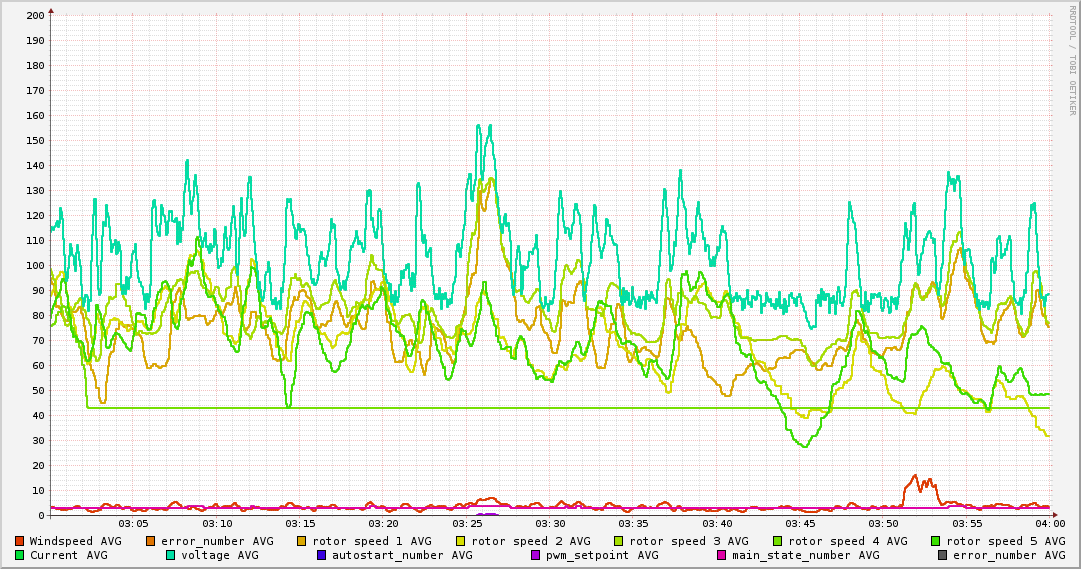Click the 90 value on the y-axis
This screenshot has width=1081, height=569.
point(38,290)
